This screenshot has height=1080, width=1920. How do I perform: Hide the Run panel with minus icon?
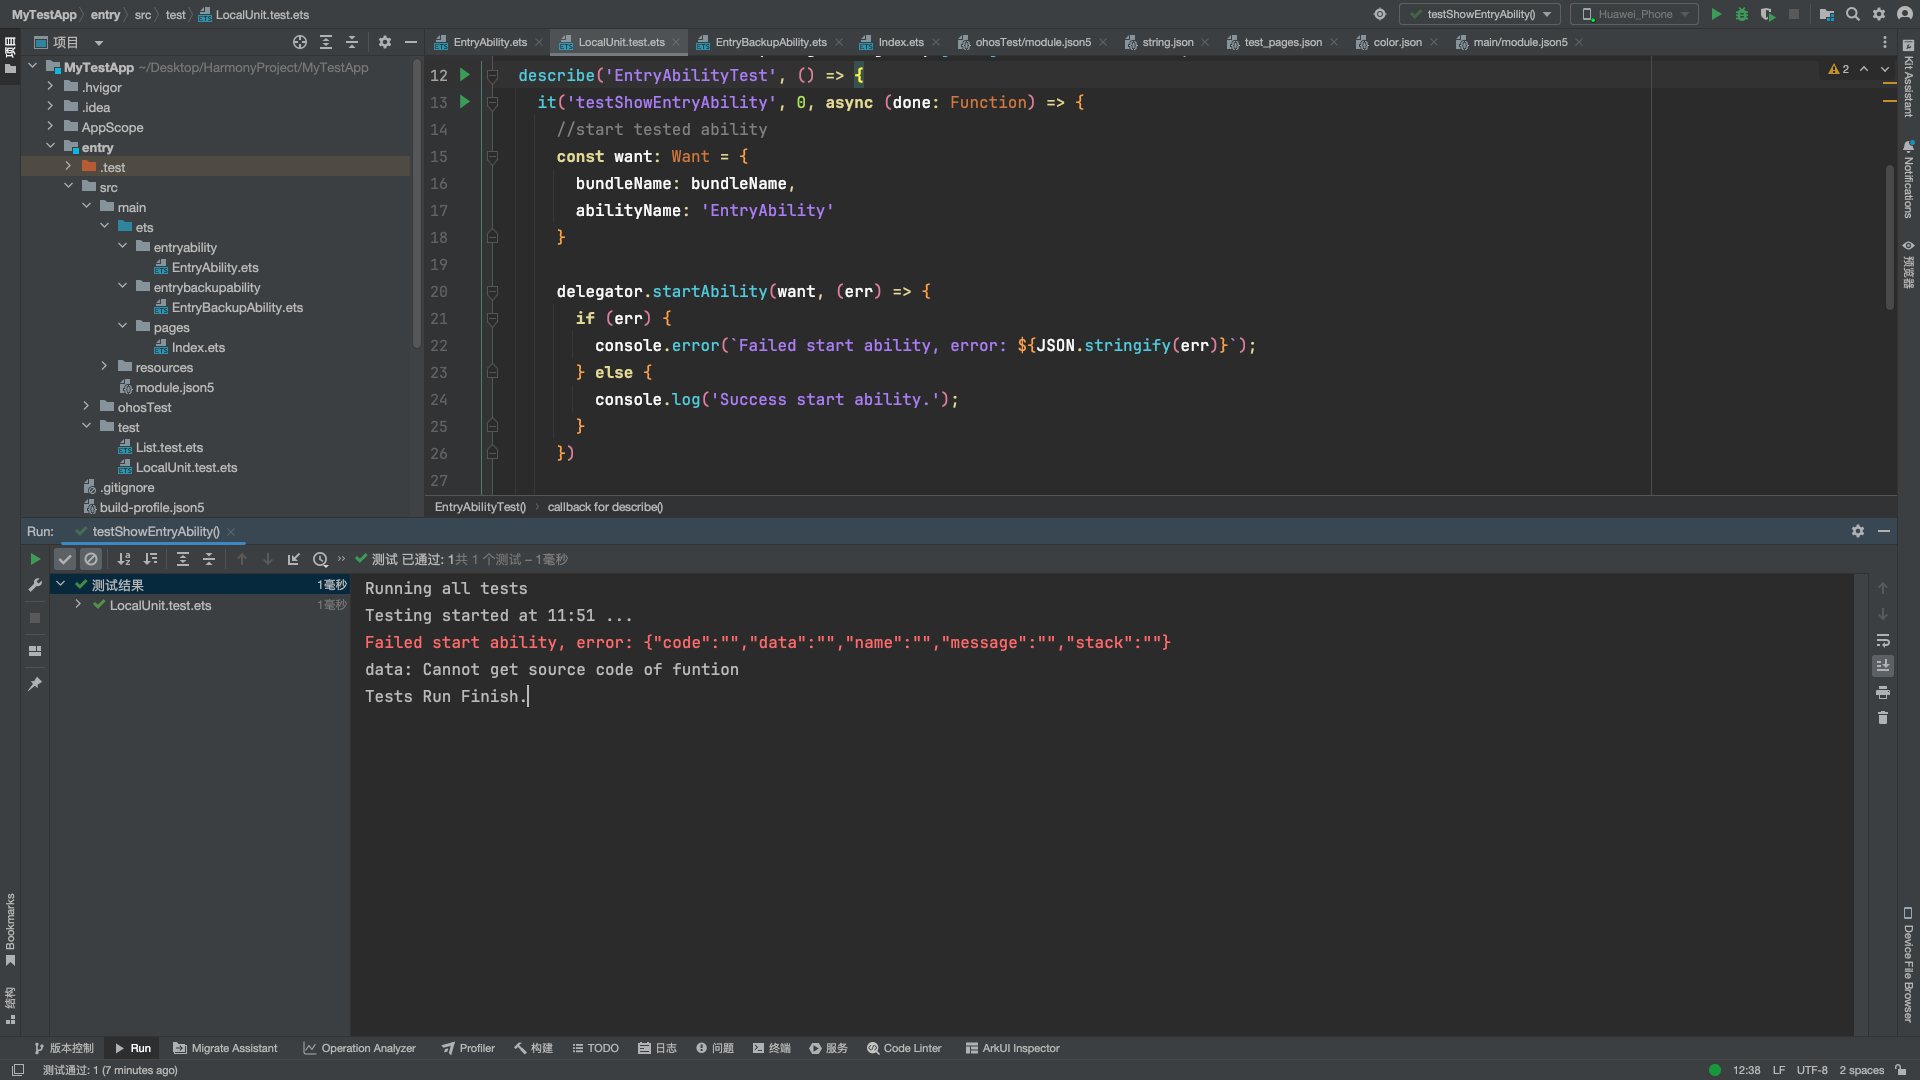tap(1884, 531)
